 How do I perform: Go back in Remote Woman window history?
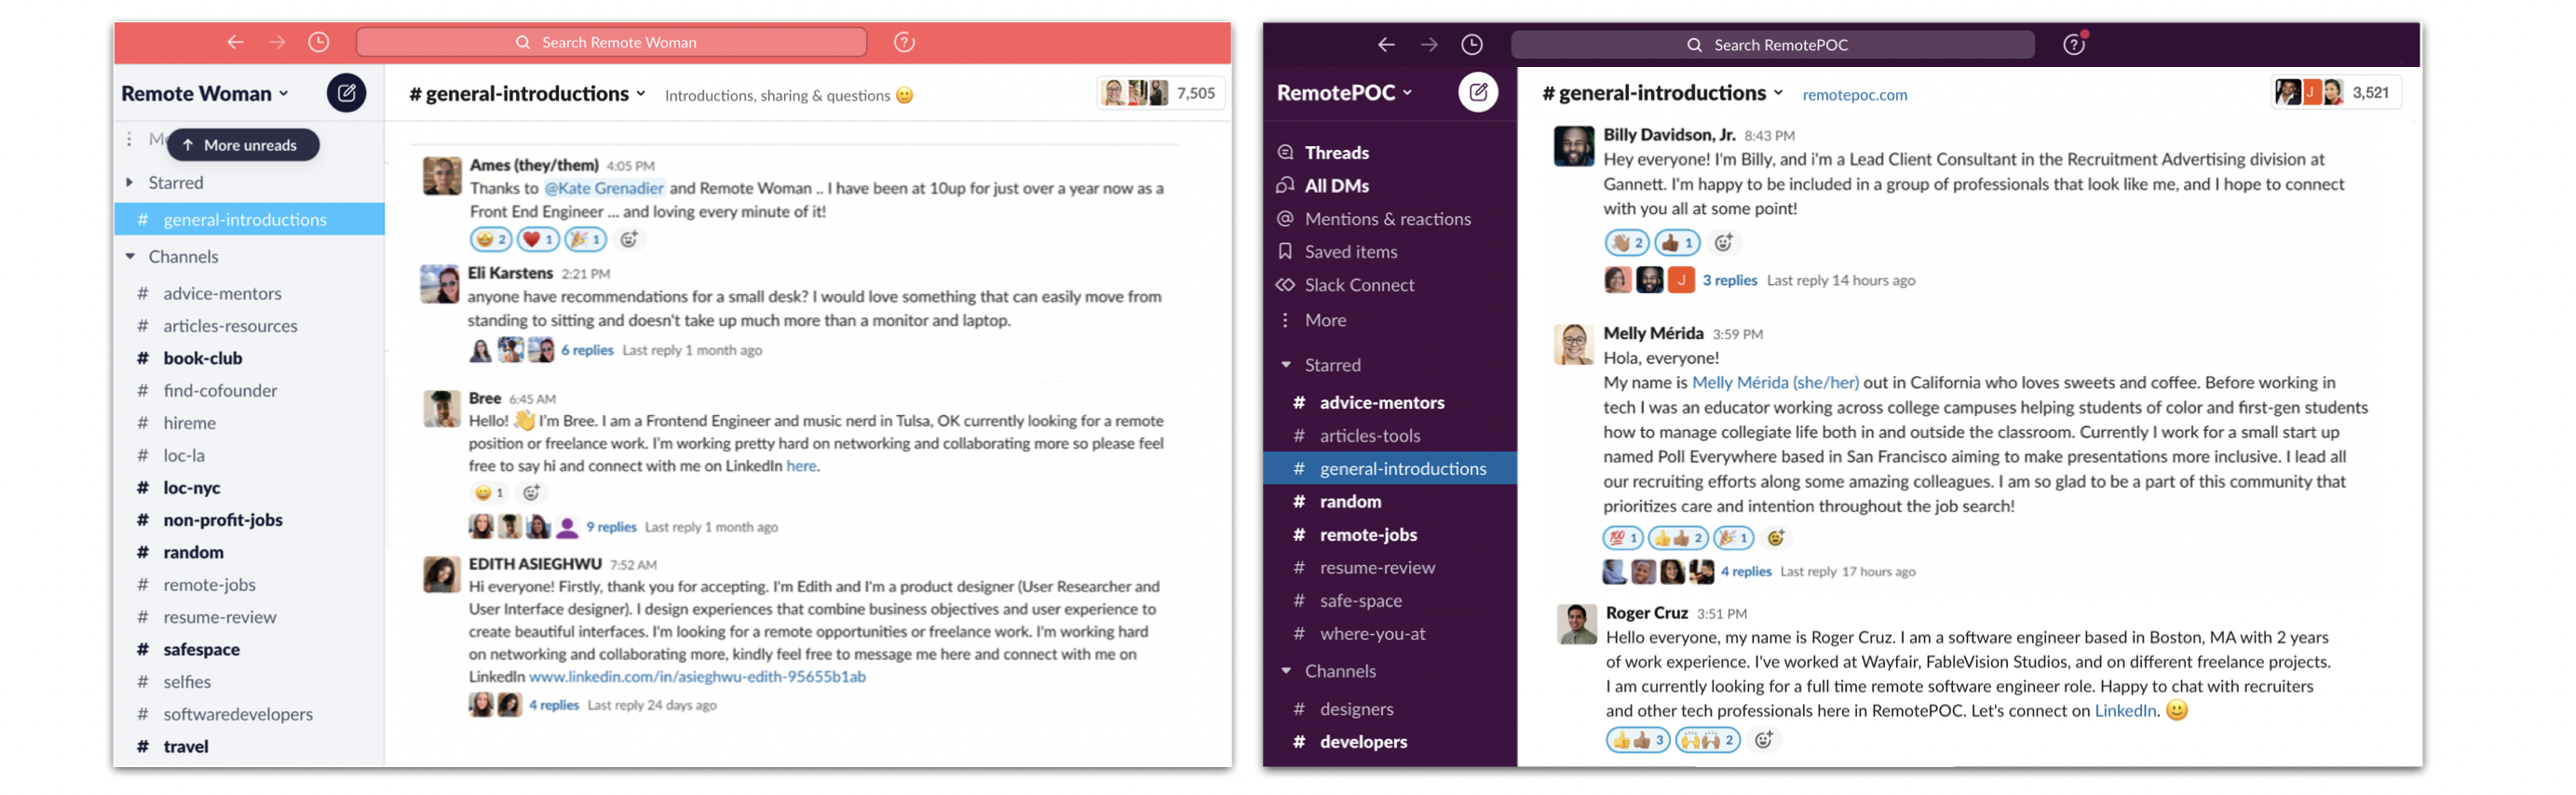pyautogui.click(x=235, y=42)
